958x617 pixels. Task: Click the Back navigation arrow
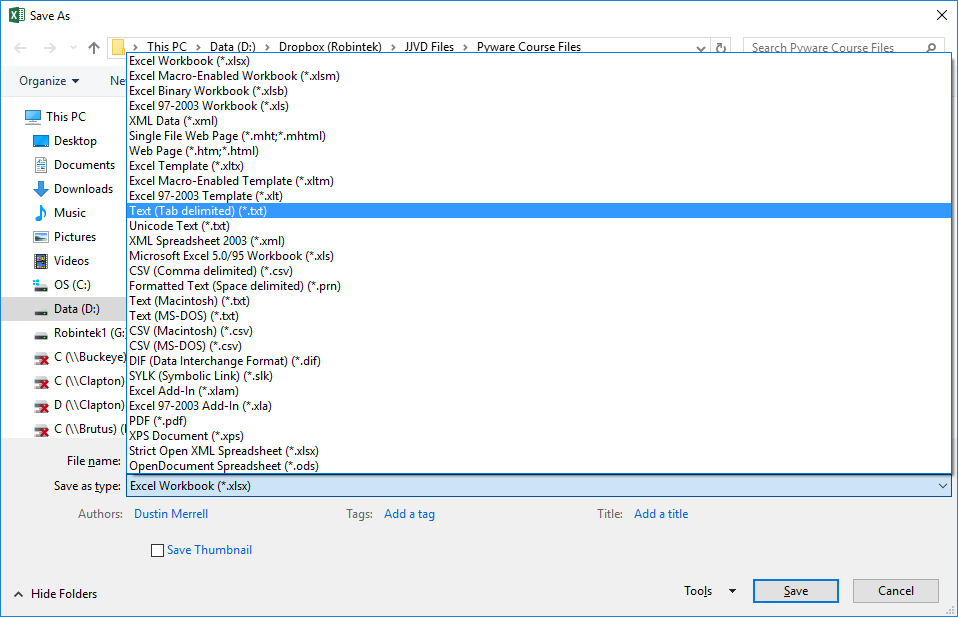20,48
